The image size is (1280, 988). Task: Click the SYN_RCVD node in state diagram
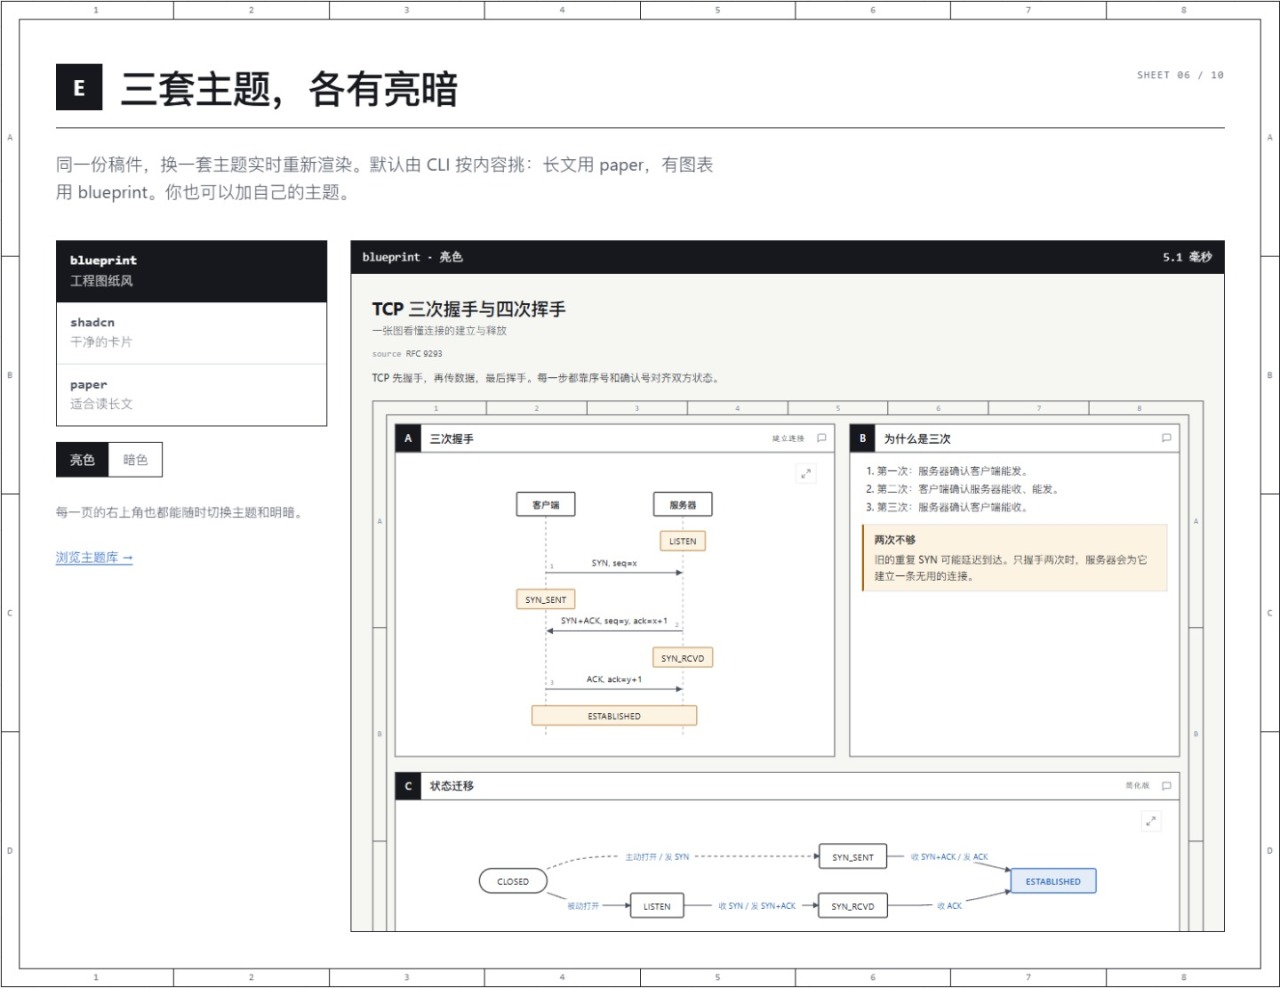(x=853, y=906)
